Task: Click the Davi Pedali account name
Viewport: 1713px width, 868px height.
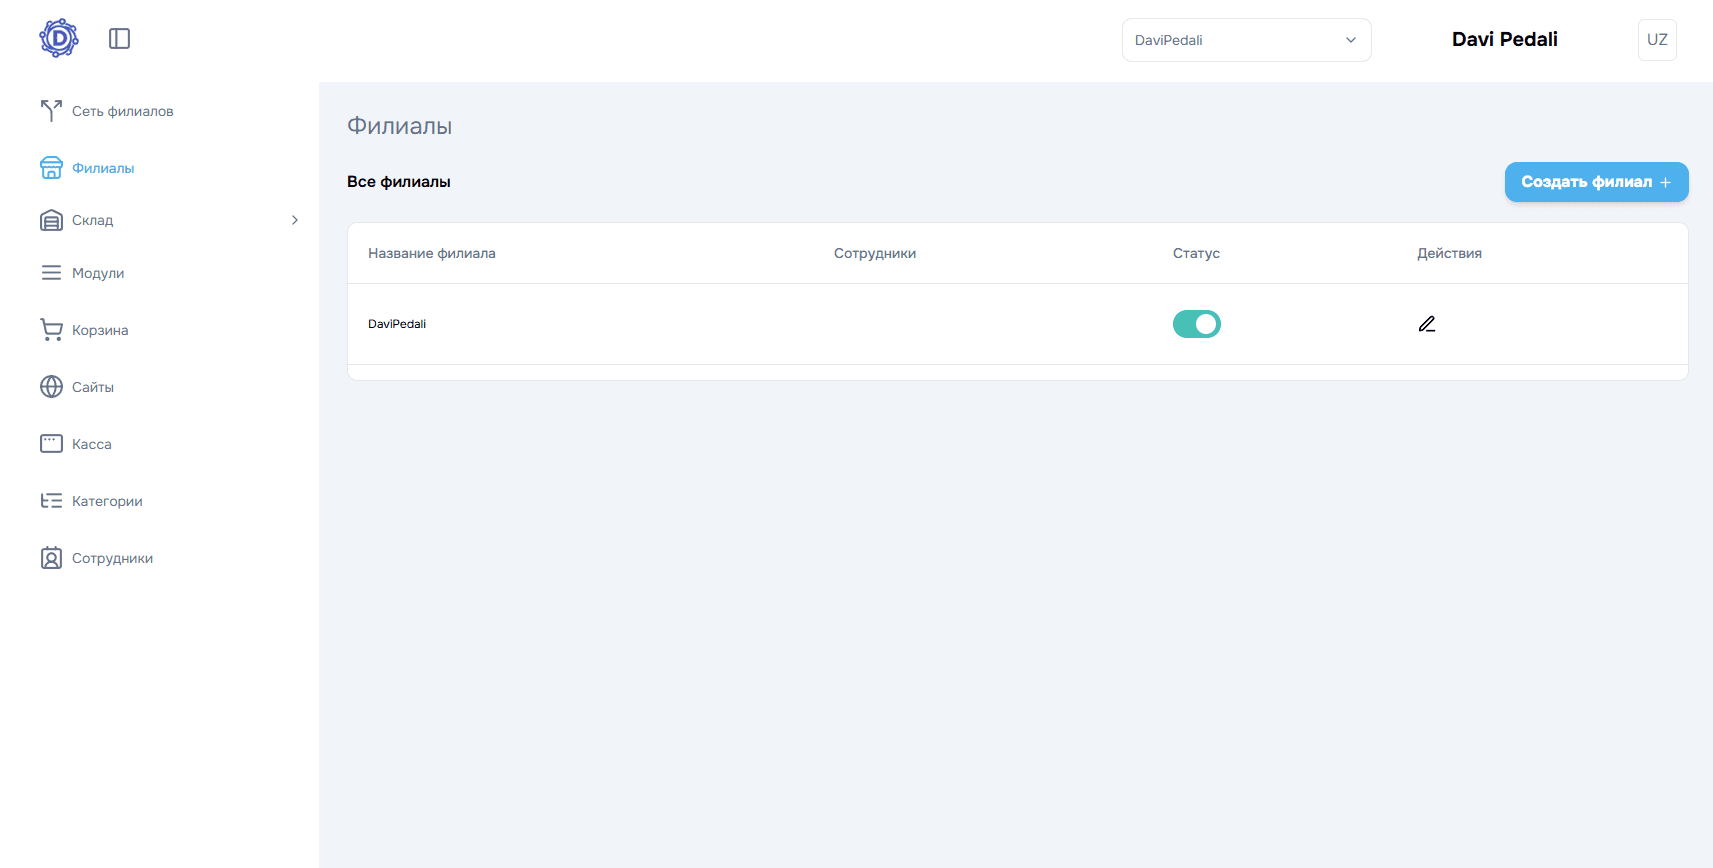Action: click(x=1504, y=39)
